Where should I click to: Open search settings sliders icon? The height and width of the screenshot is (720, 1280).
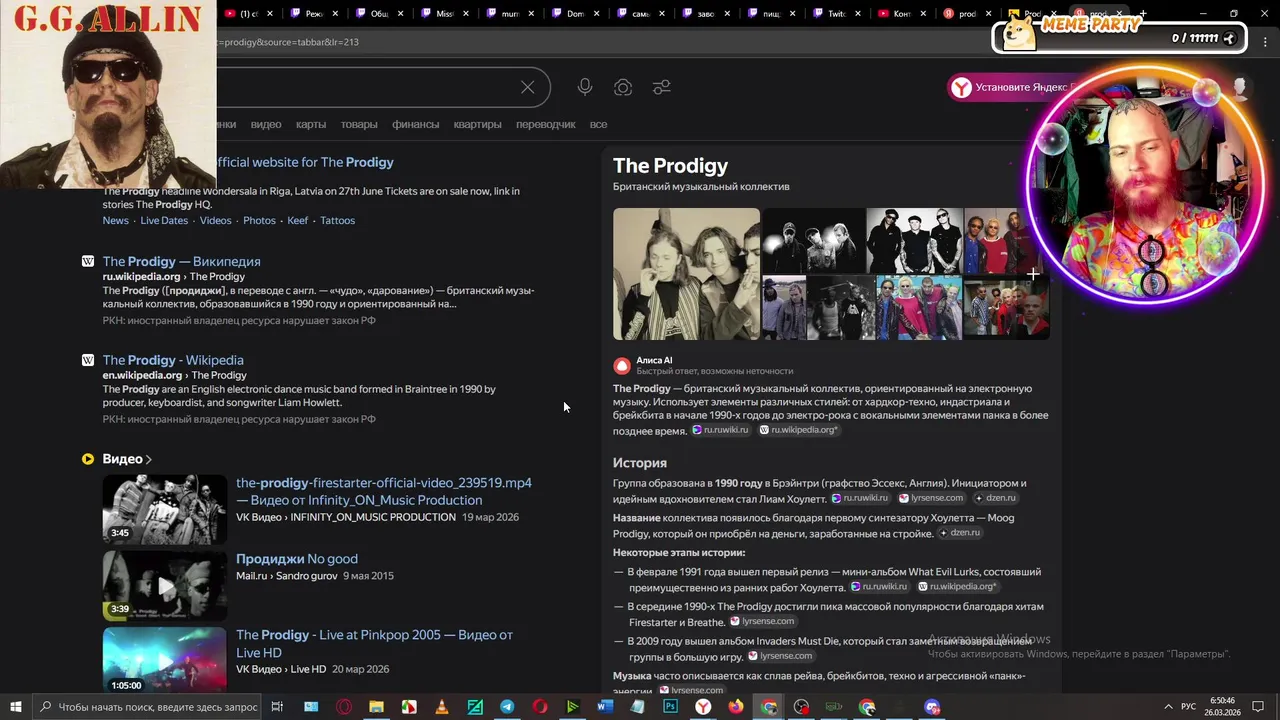[661, 88]
